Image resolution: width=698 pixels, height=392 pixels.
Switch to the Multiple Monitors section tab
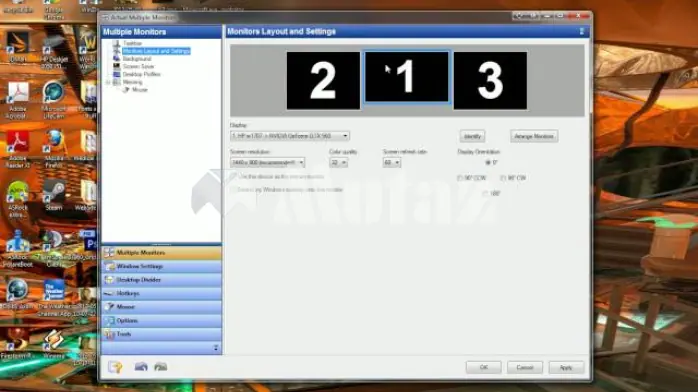pyautogui.click(x=162, y=253)
